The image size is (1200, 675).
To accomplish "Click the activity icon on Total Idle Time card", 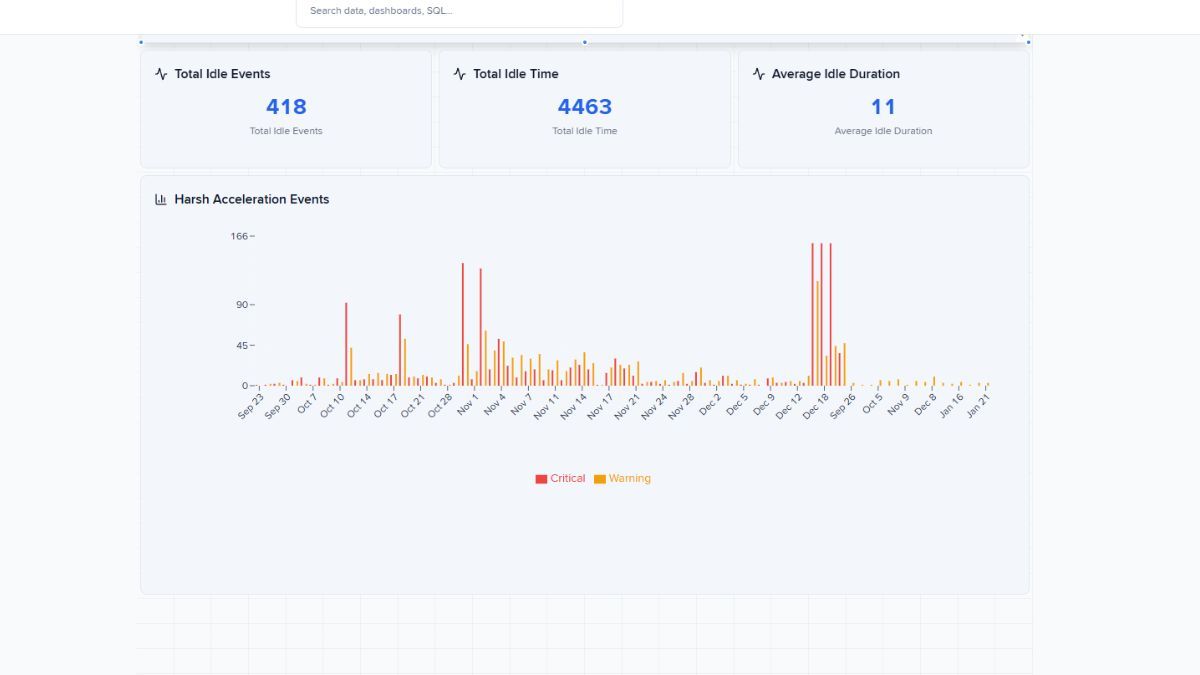I will [x=459, y=73].
